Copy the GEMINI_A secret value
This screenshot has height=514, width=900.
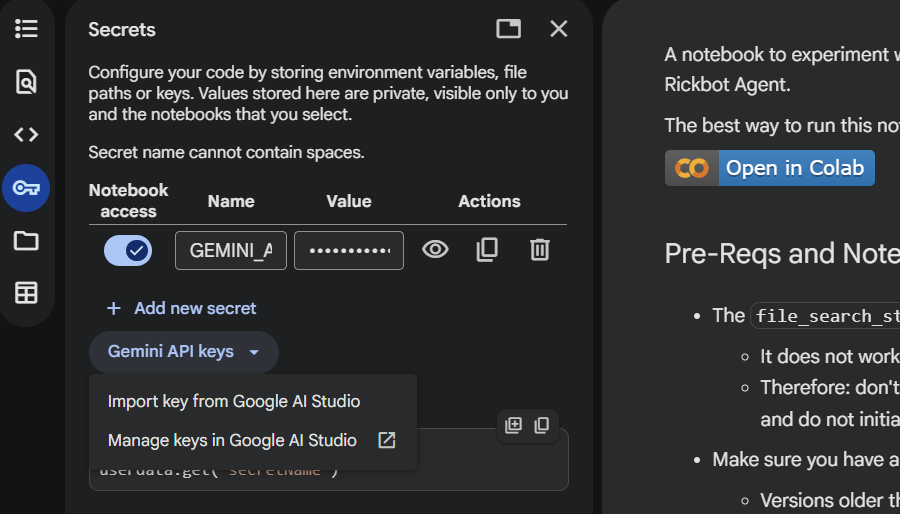click(x=487, y=250)
